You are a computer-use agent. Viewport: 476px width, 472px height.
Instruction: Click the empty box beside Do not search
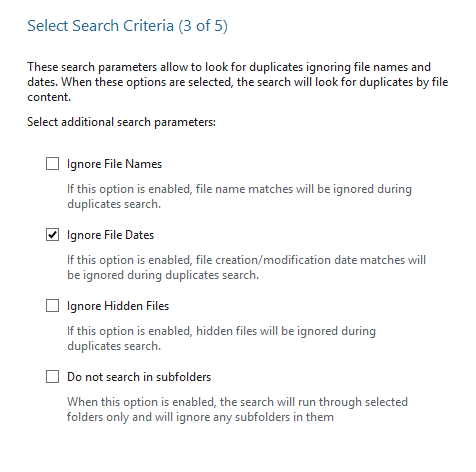tap(52, 377)
